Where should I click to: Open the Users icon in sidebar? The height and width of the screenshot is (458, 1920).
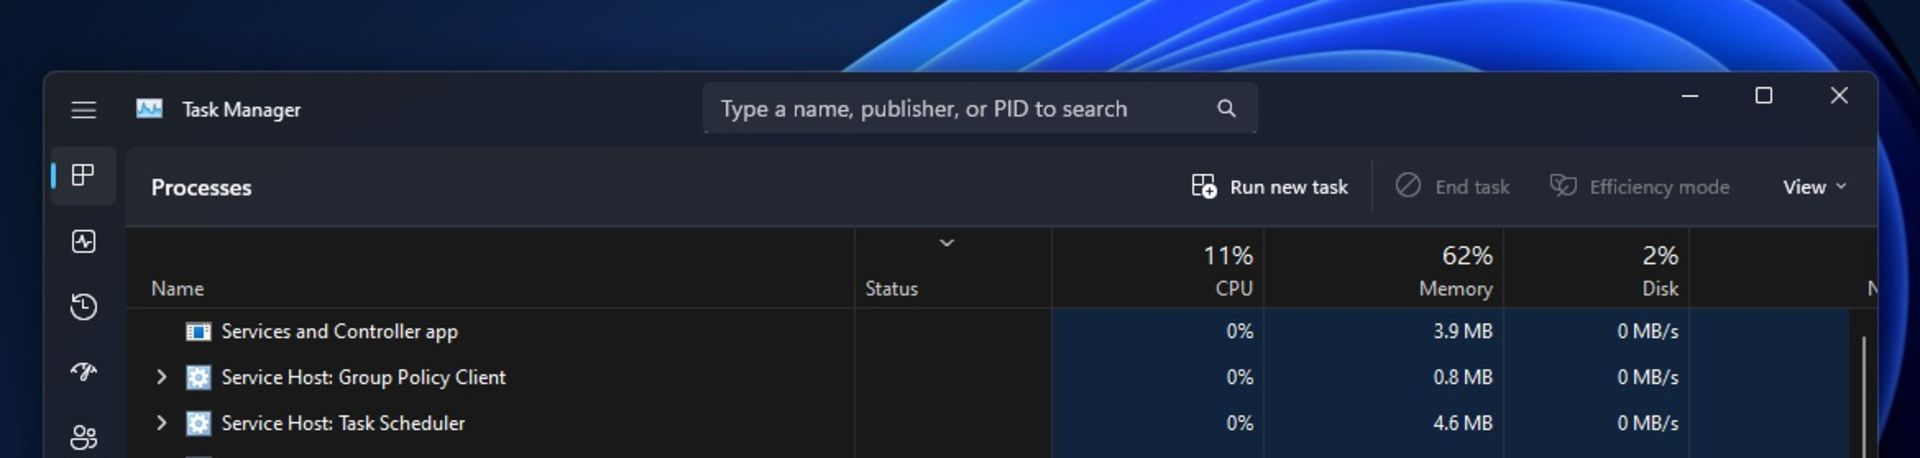coord(84,437)
